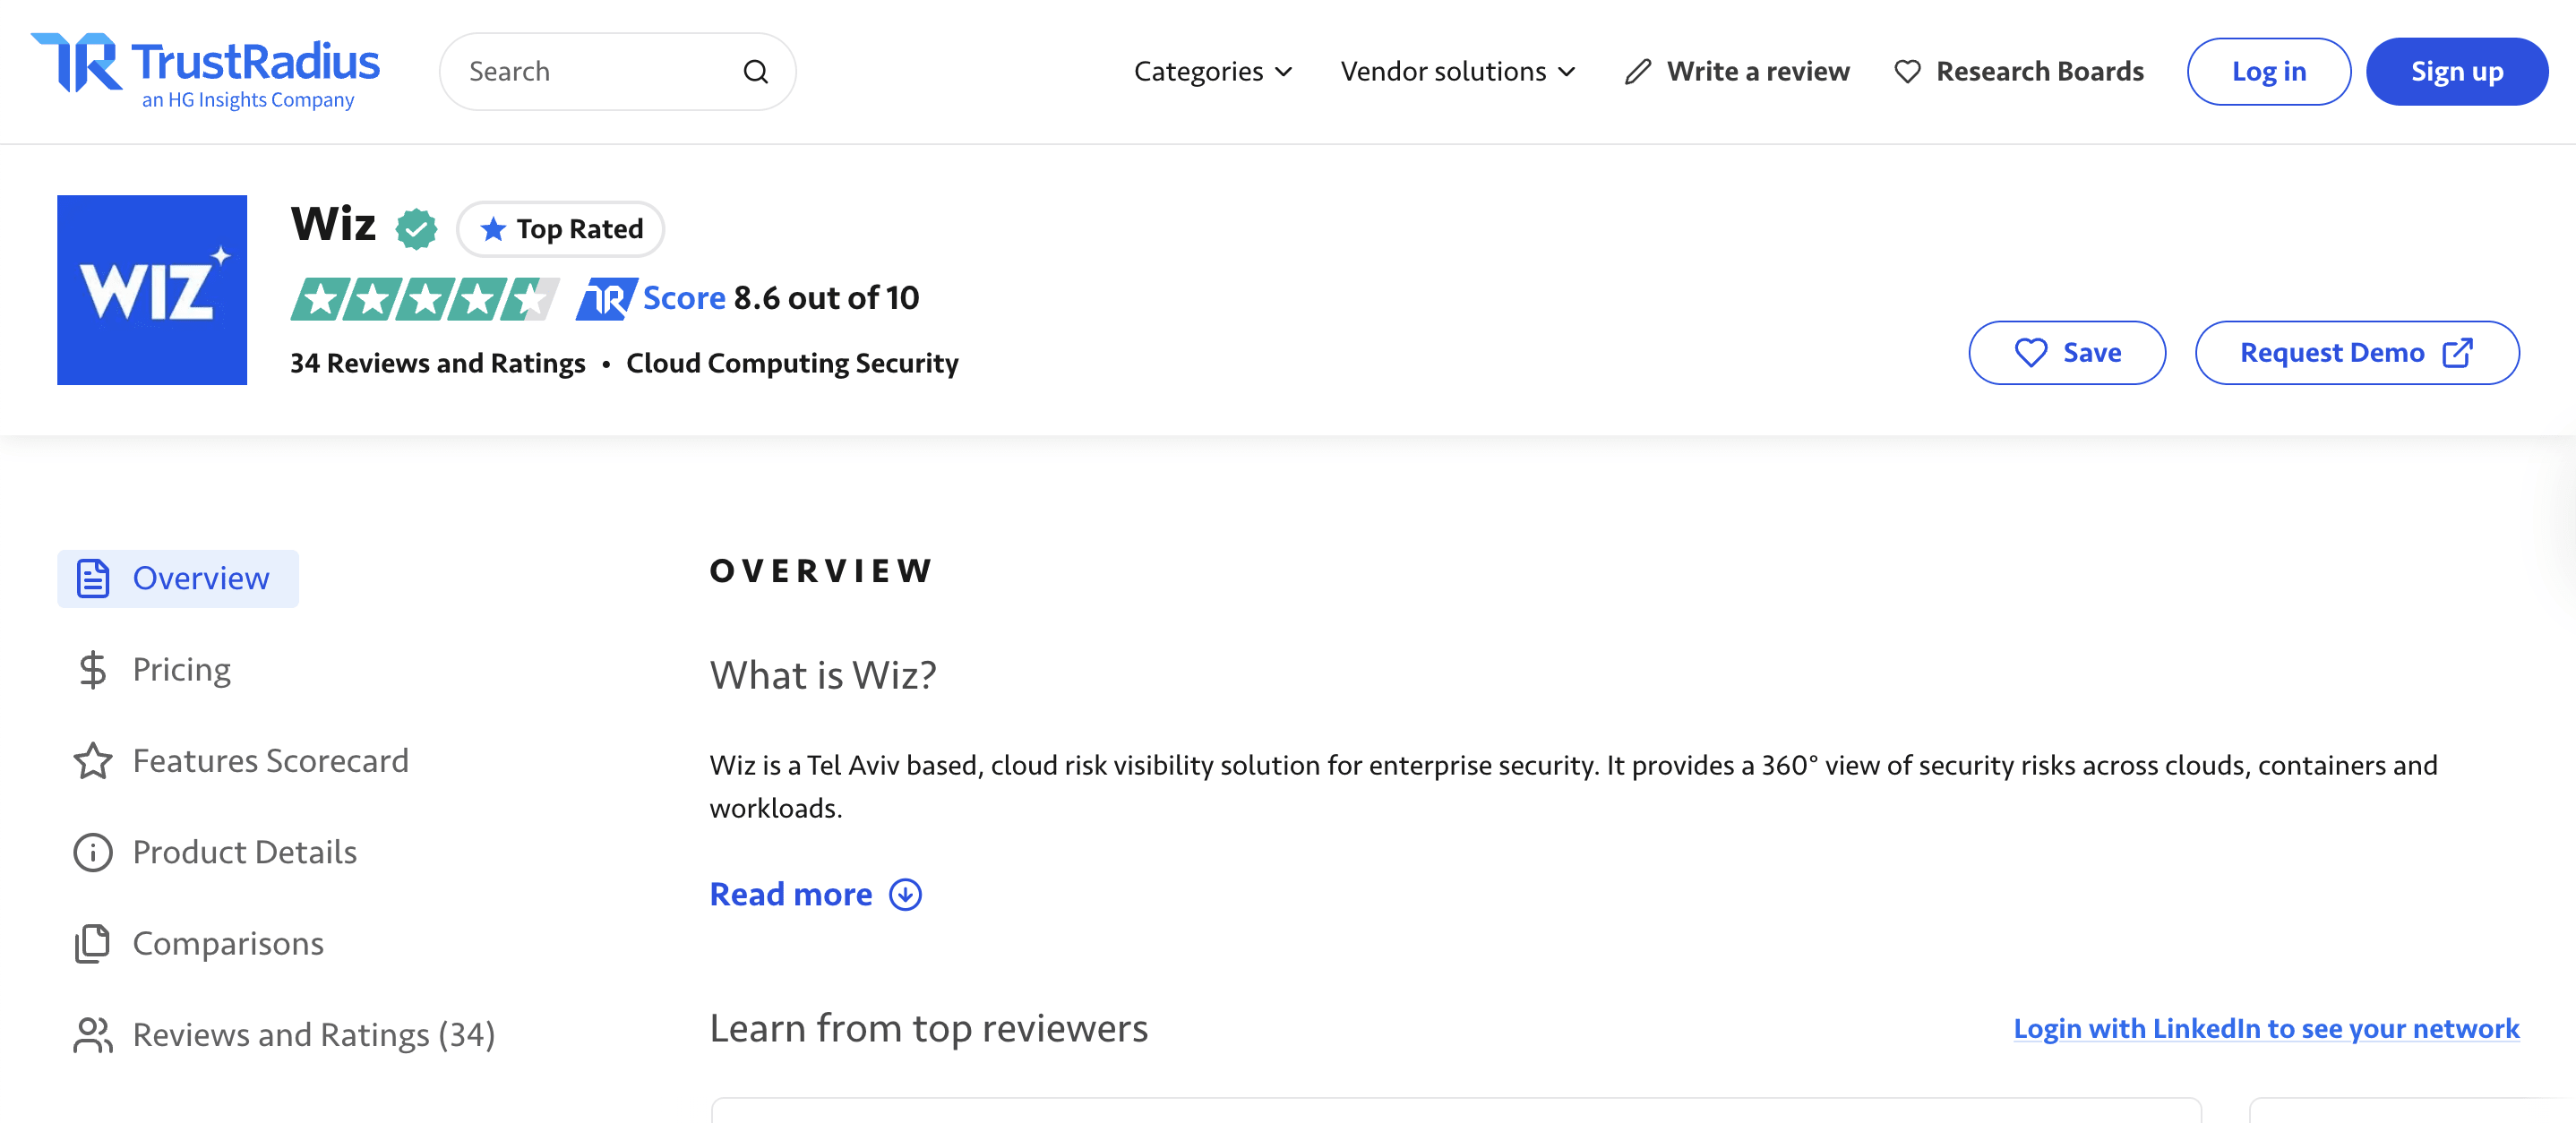Click the Reviews and Ratings people icon

92,1034
